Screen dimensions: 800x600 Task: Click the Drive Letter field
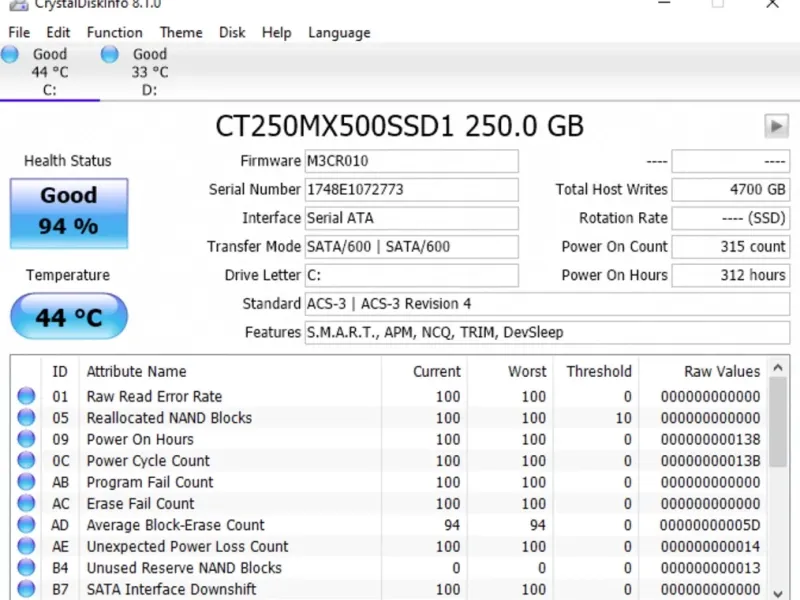pos(412,276)
